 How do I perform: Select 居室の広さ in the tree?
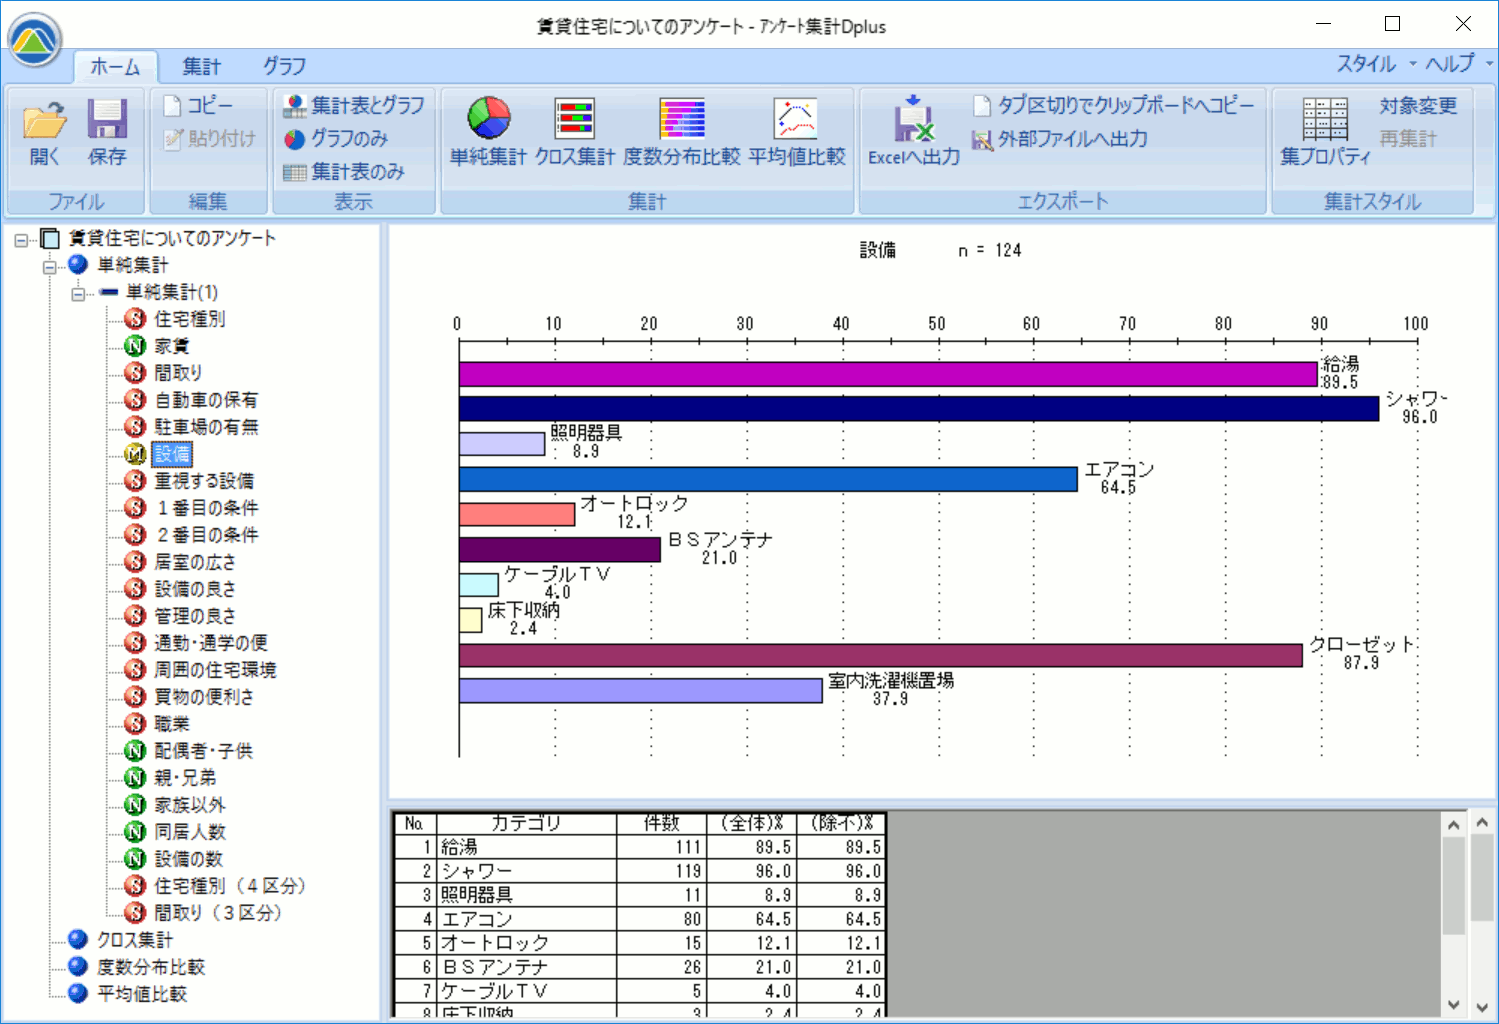pos(195,562)
